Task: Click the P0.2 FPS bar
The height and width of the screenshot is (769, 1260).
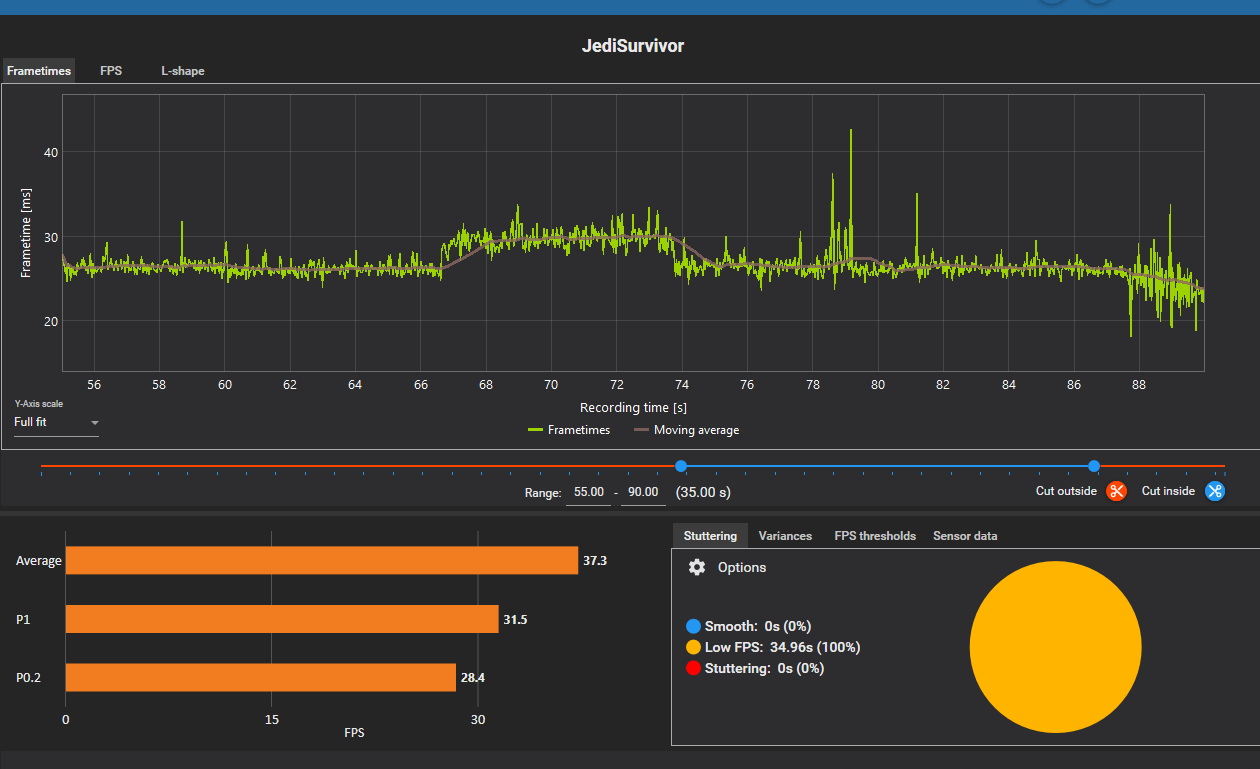Action: point(261,678)
